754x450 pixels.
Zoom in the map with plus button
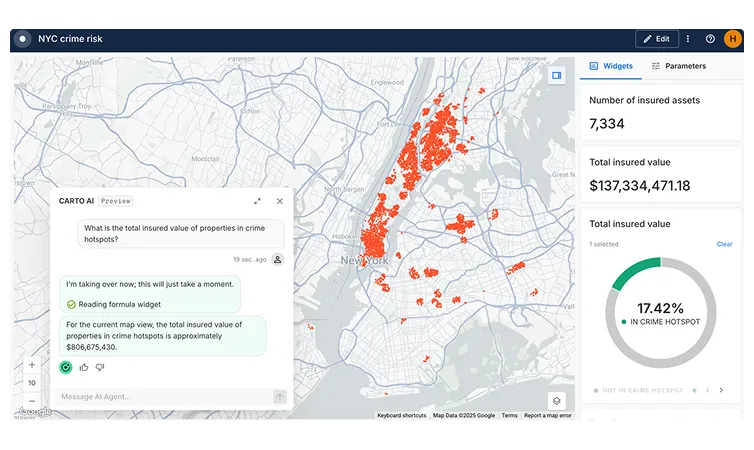(x=32, y=365)
